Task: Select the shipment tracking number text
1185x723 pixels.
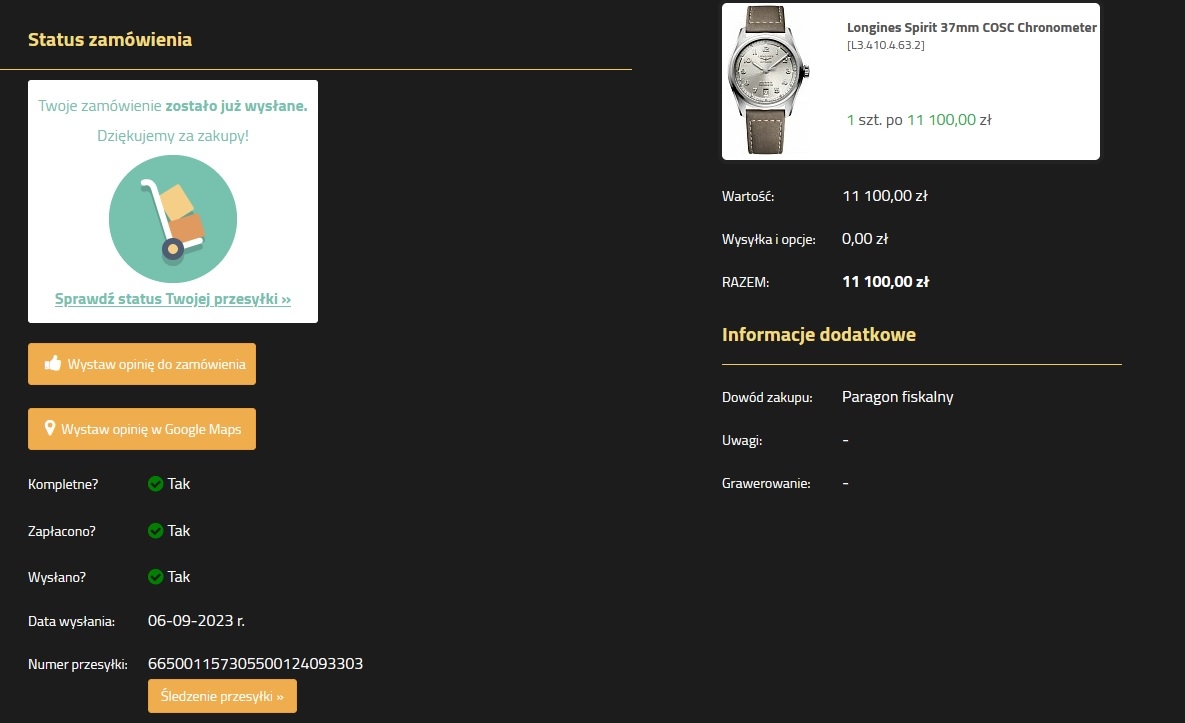Action: click(255, 664)
